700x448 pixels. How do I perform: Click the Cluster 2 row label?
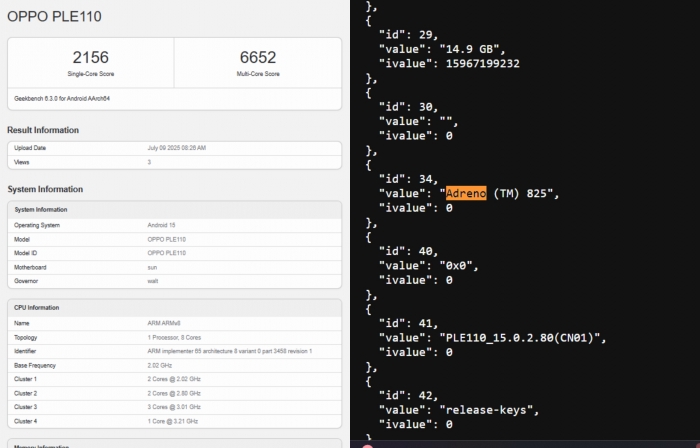(x=25, y=394)
